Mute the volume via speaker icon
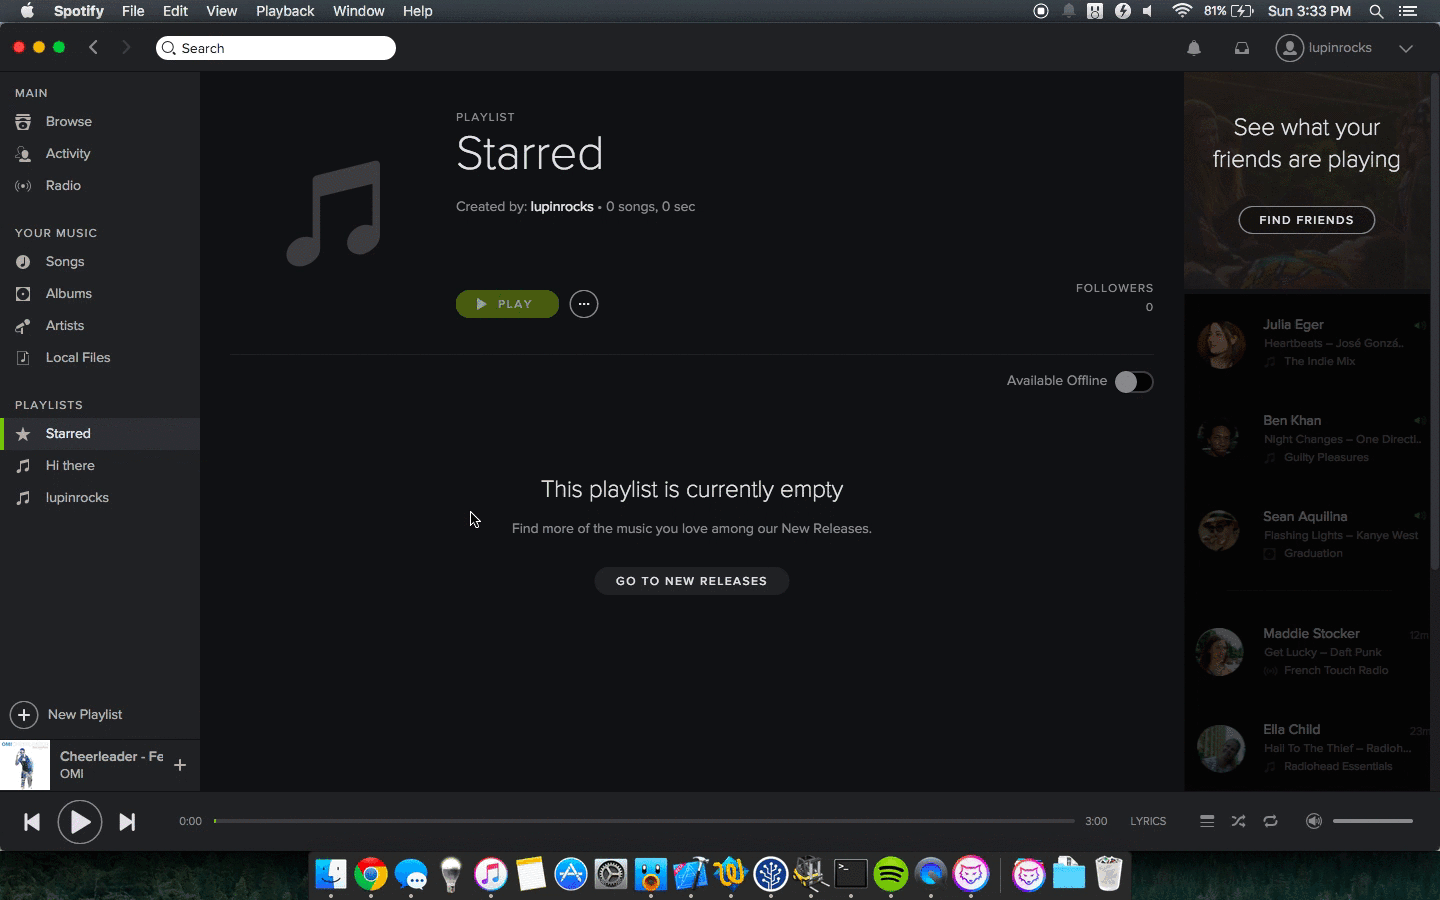This screenshot has height=900, width=1440. click(1314, 821)
